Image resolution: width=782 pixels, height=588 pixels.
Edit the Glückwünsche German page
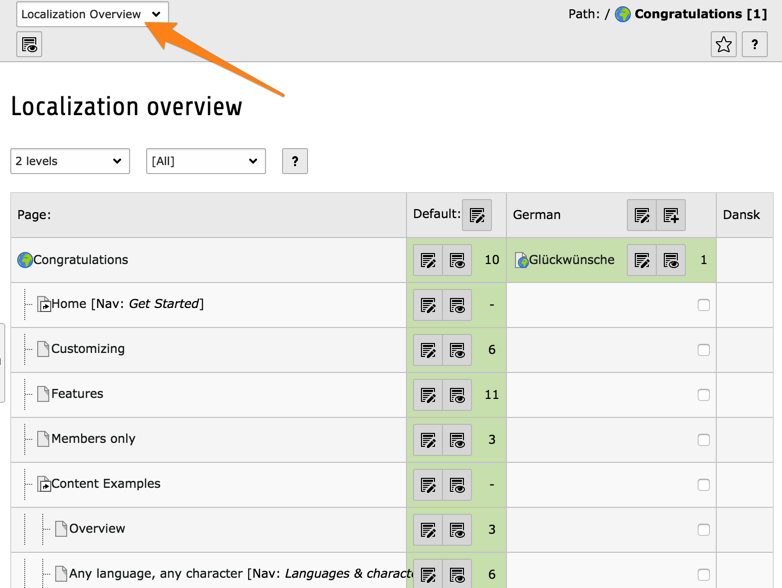point(642,260)
